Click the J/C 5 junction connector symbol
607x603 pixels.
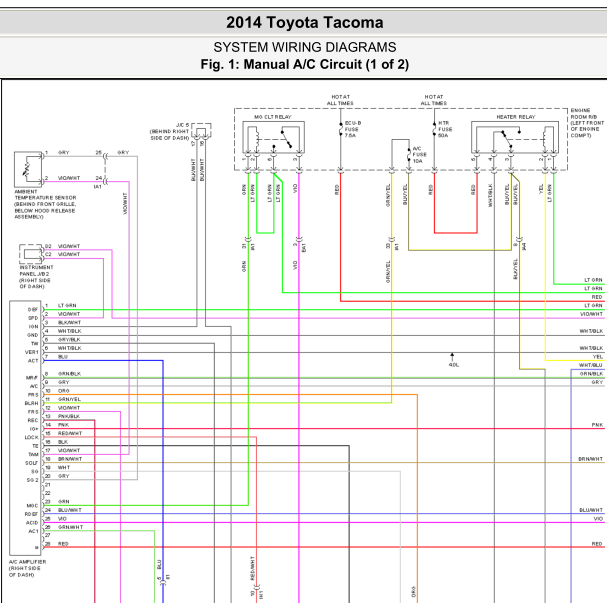tap(201, 131)
